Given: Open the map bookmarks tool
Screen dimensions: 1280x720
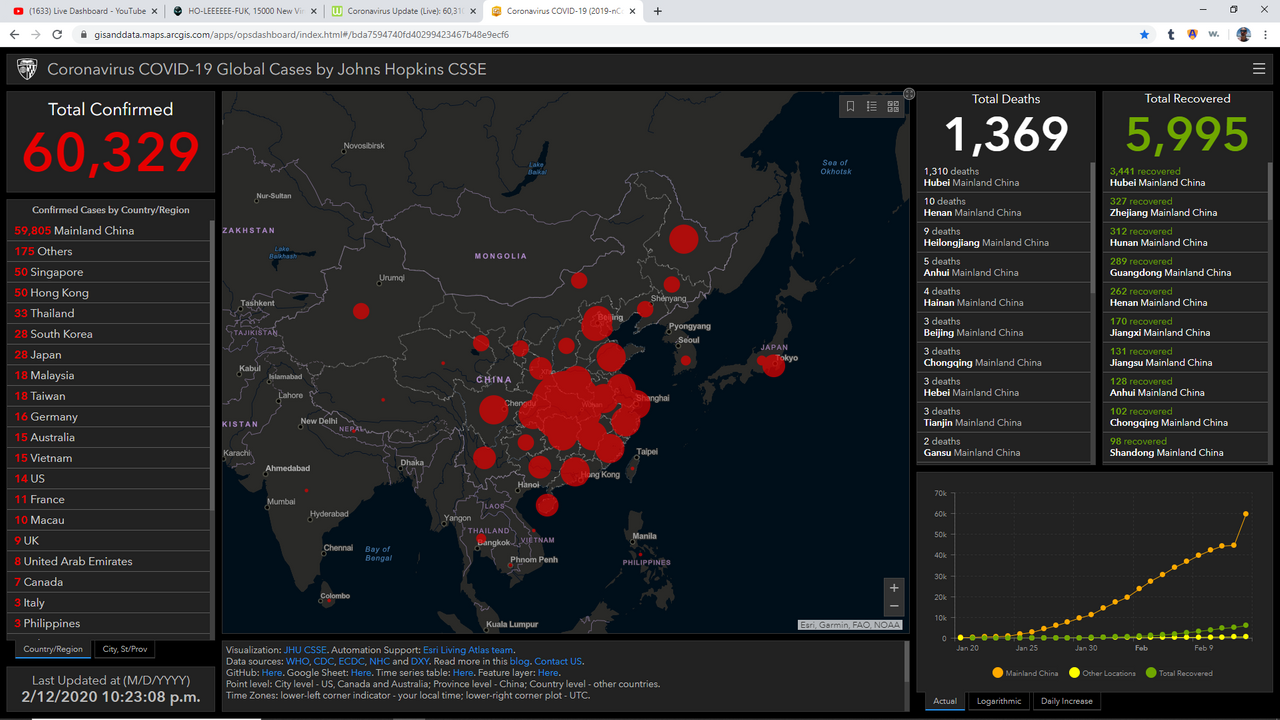Looking at the screenshot, I should click(x=850, y=107).
